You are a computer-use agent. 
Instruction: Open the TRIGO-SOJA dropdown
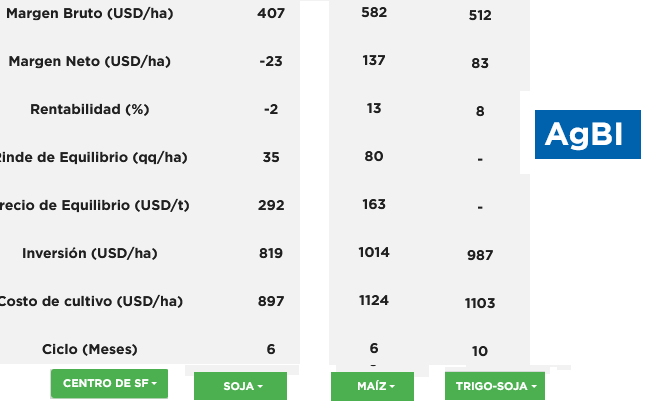click(495, 386)
